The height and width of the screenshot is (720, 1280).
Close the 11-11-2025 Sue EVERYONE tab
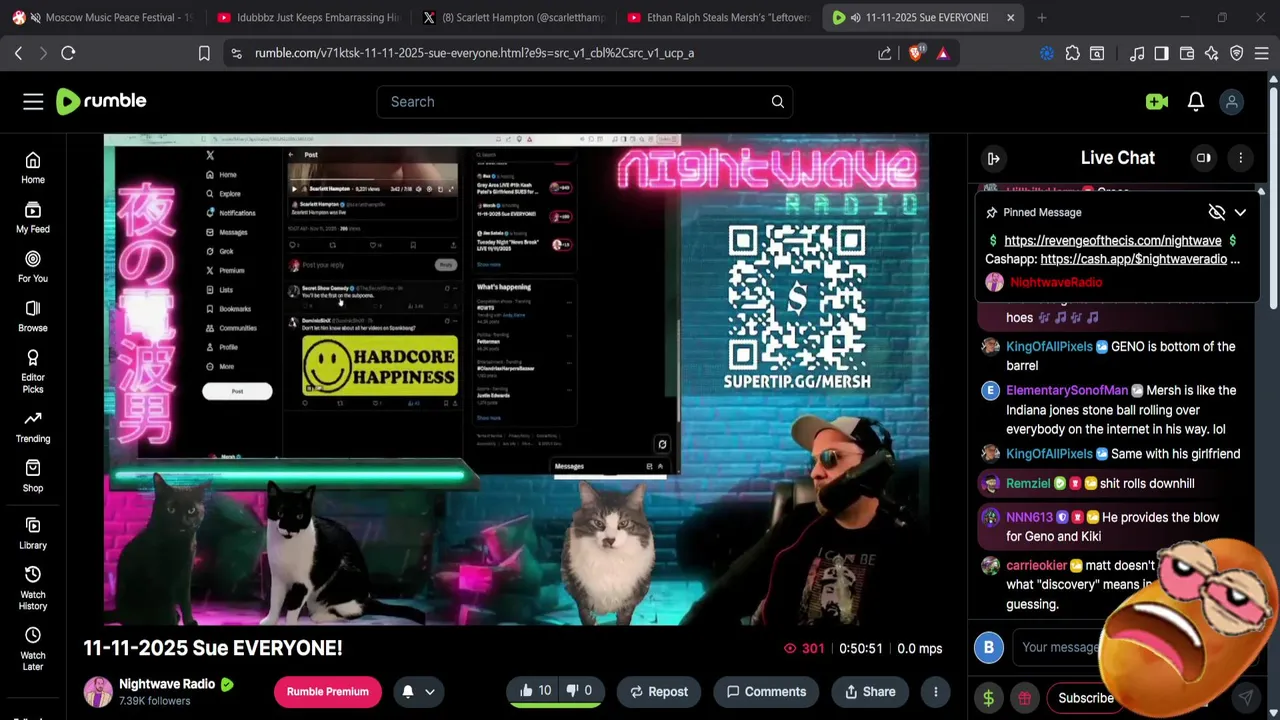point(1010,17)
